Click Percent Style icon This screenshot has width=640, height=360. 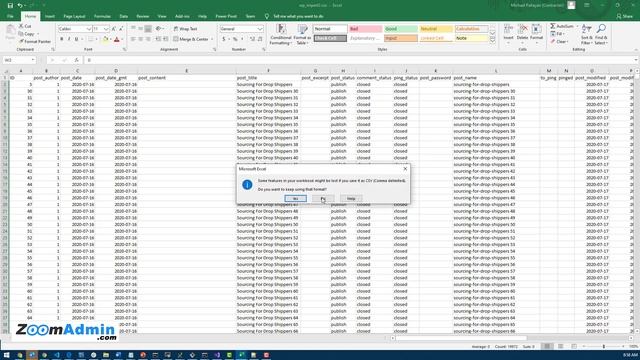pos(235,39)
